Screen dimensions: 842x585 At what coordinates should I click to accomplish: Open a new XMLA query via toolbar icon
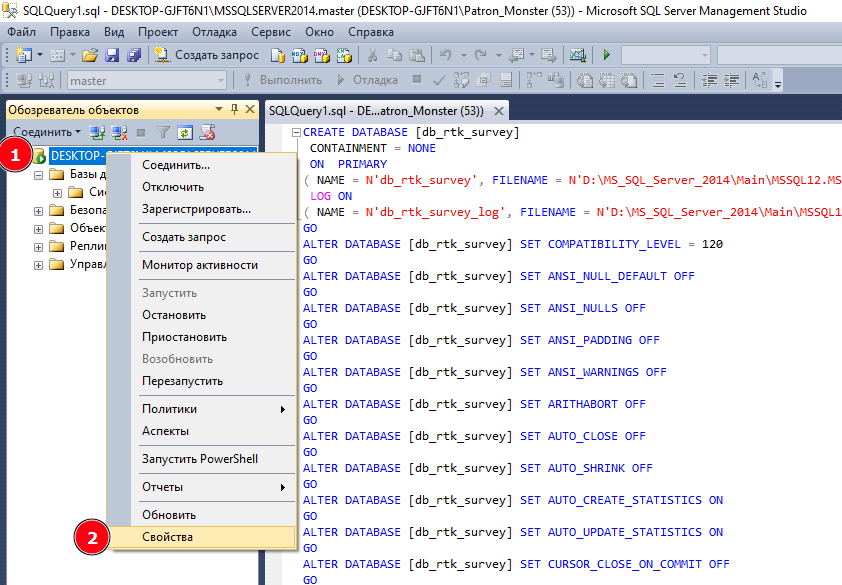click(344, 55)
